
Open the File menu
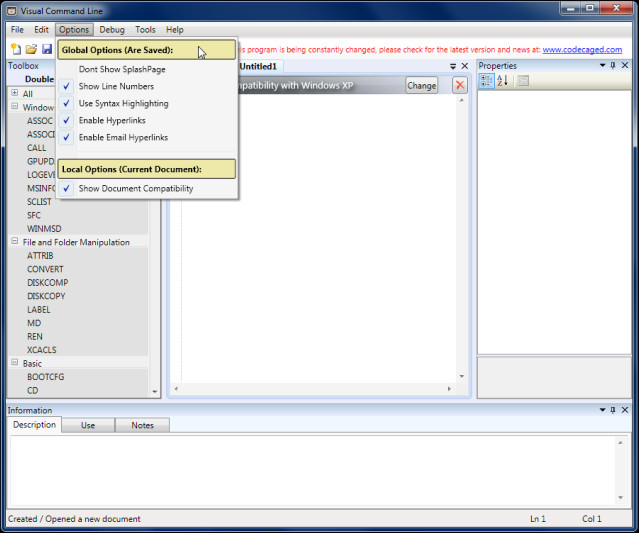coord(17,30)
